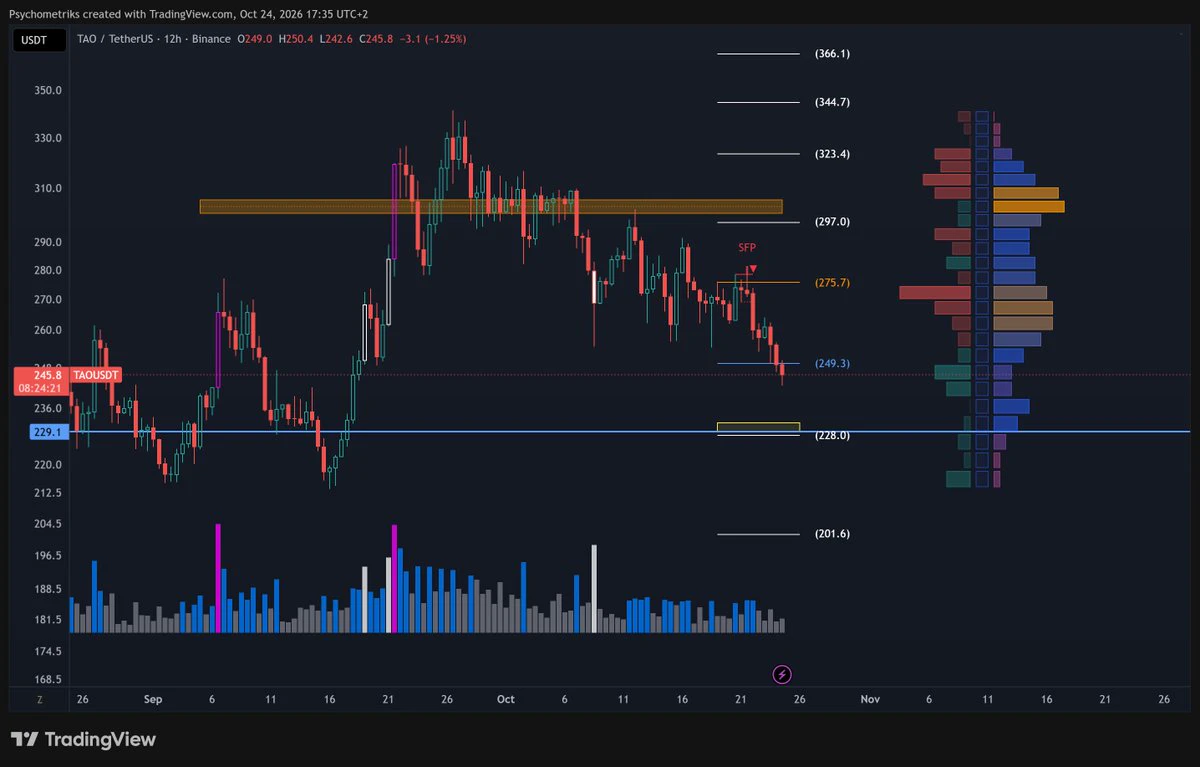Click the 310.0 price scale label

click(x=48, y=188)
